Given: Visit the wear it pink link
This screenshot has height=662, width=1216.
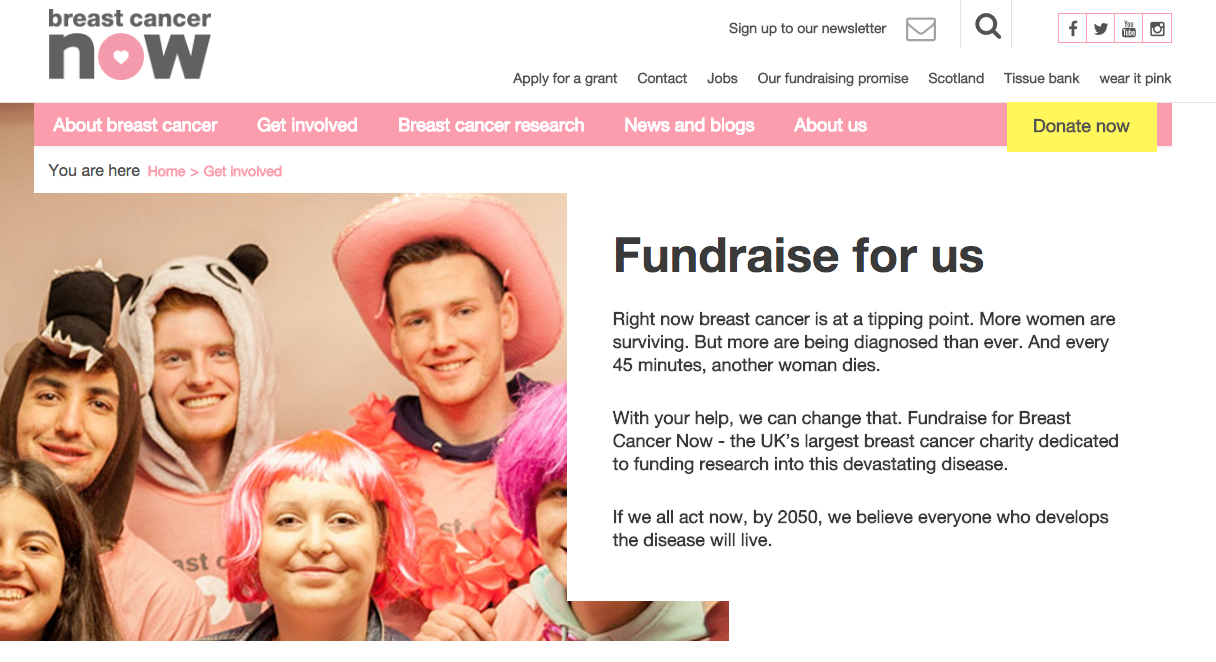Looking at the screenshot, I should click(1135, 78).
